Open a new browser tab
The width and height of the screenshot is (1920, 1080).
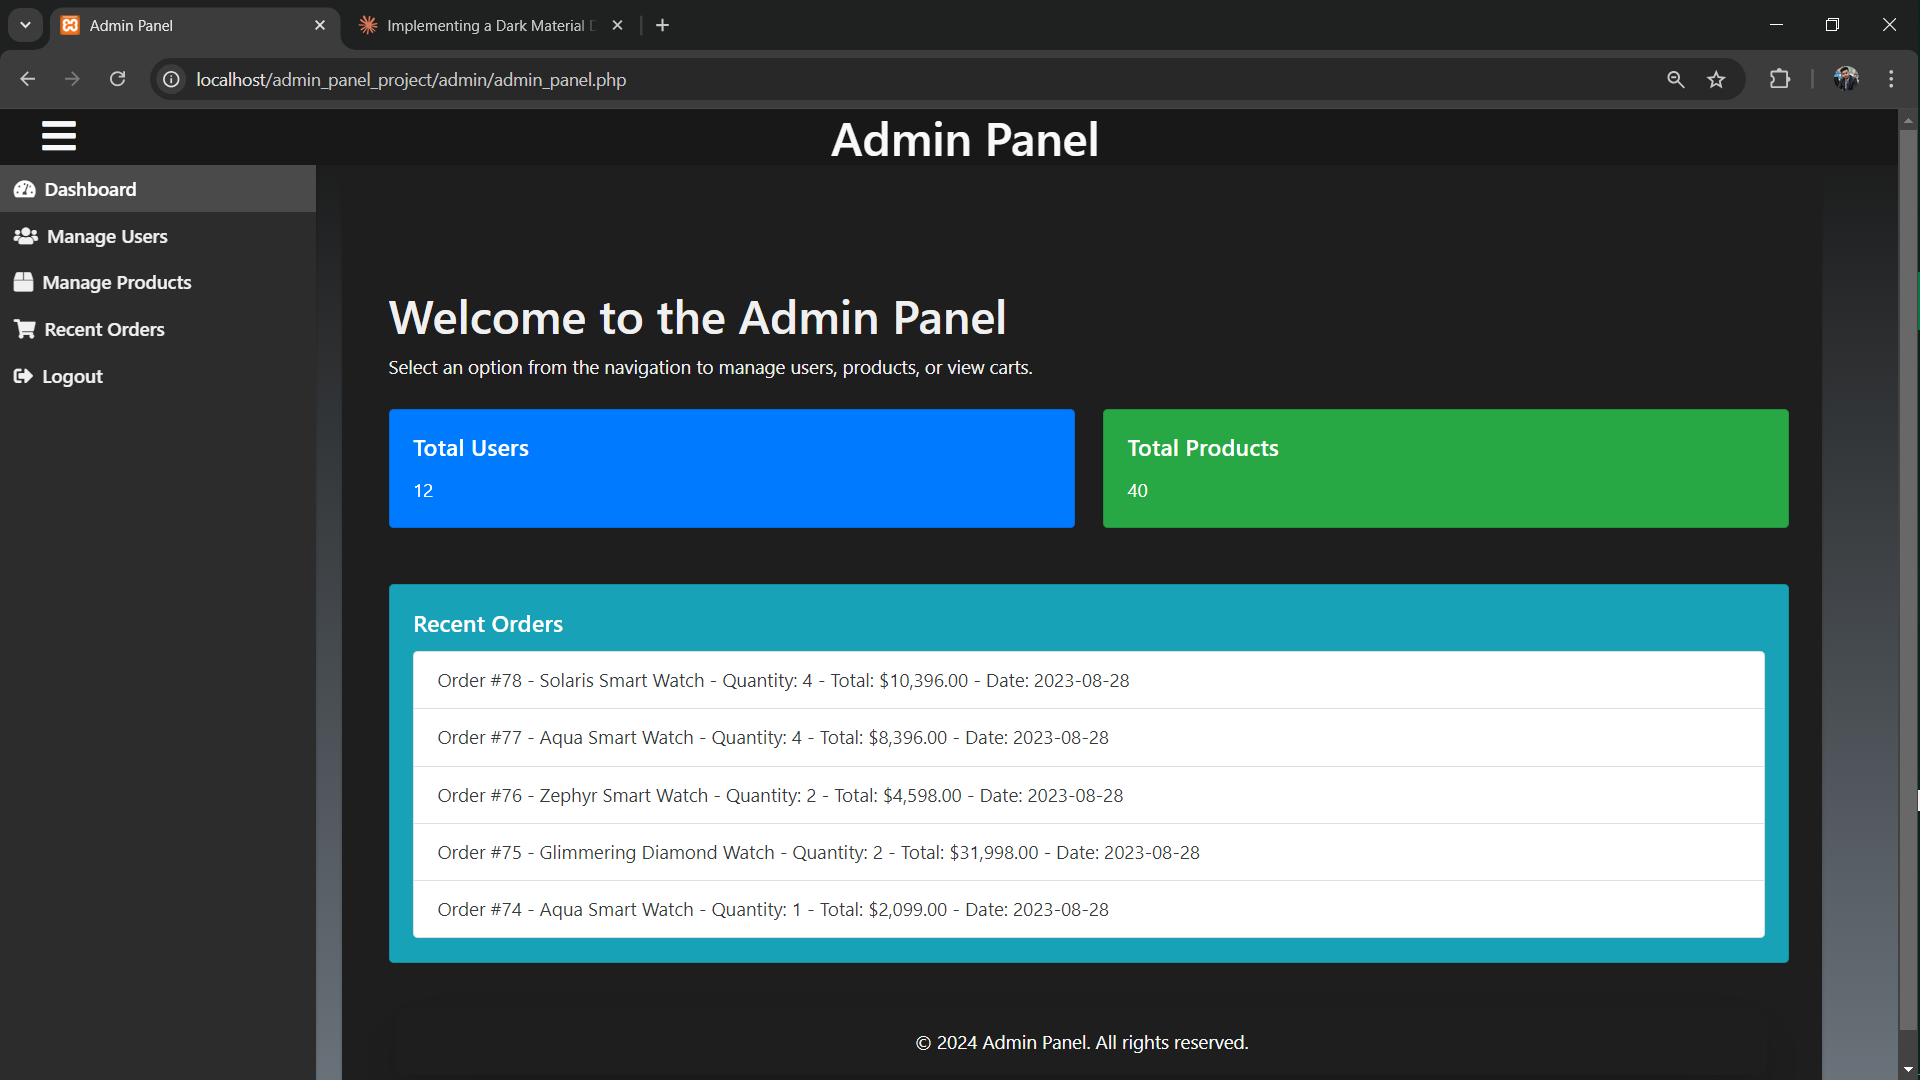pos(662,25)
